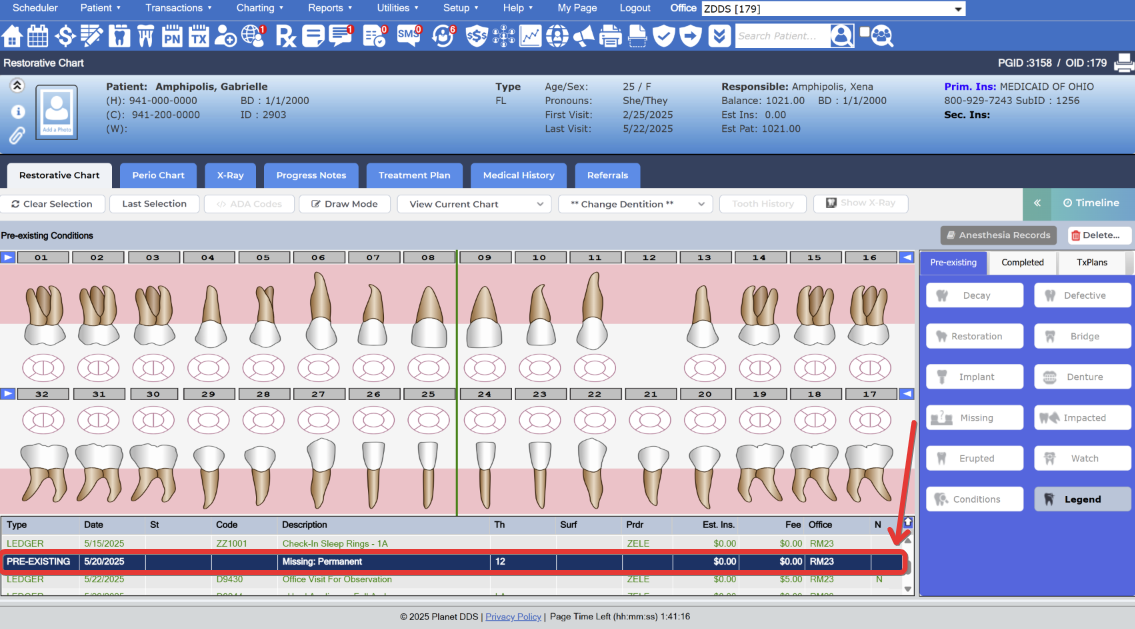Viewport: 1135px width, 629px height.
Task: Open the Office ZDDS [179] dropdown
Action: pos(833,9)
